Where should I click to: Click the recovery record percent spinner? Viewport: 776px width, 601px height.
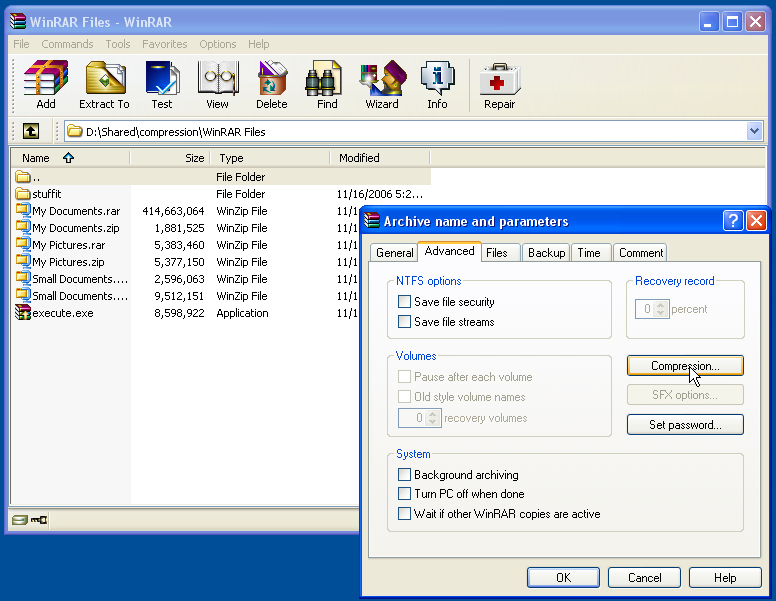[x=660, y=309]
